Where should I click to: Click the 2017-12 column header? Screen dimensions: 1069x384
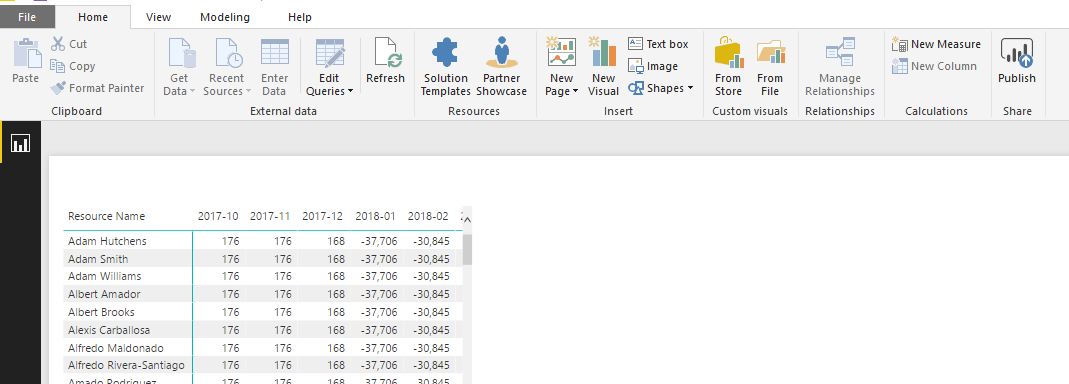pyautogui.click(x=322, y=216)
